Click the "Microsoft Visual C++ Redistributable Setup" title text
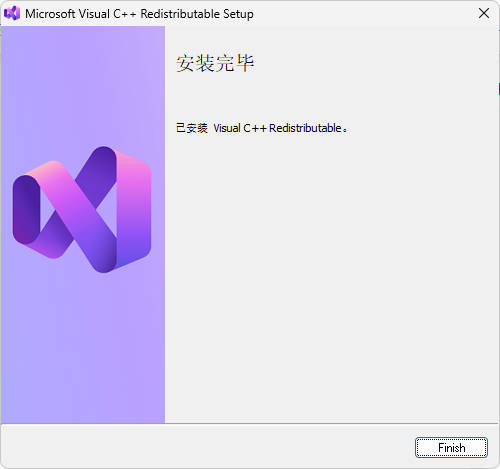500x469 pixels. [139, 14]
